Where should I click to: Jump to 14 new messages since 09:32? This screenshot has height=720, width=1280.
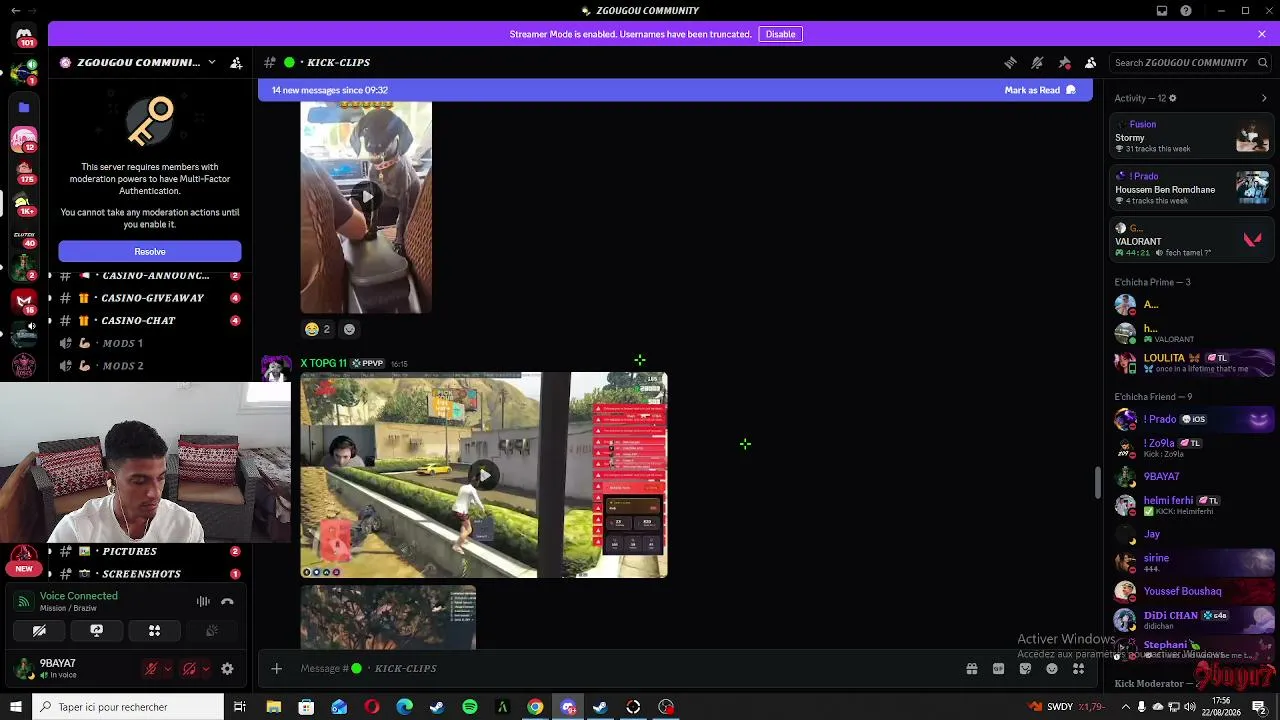coord(330,90)
